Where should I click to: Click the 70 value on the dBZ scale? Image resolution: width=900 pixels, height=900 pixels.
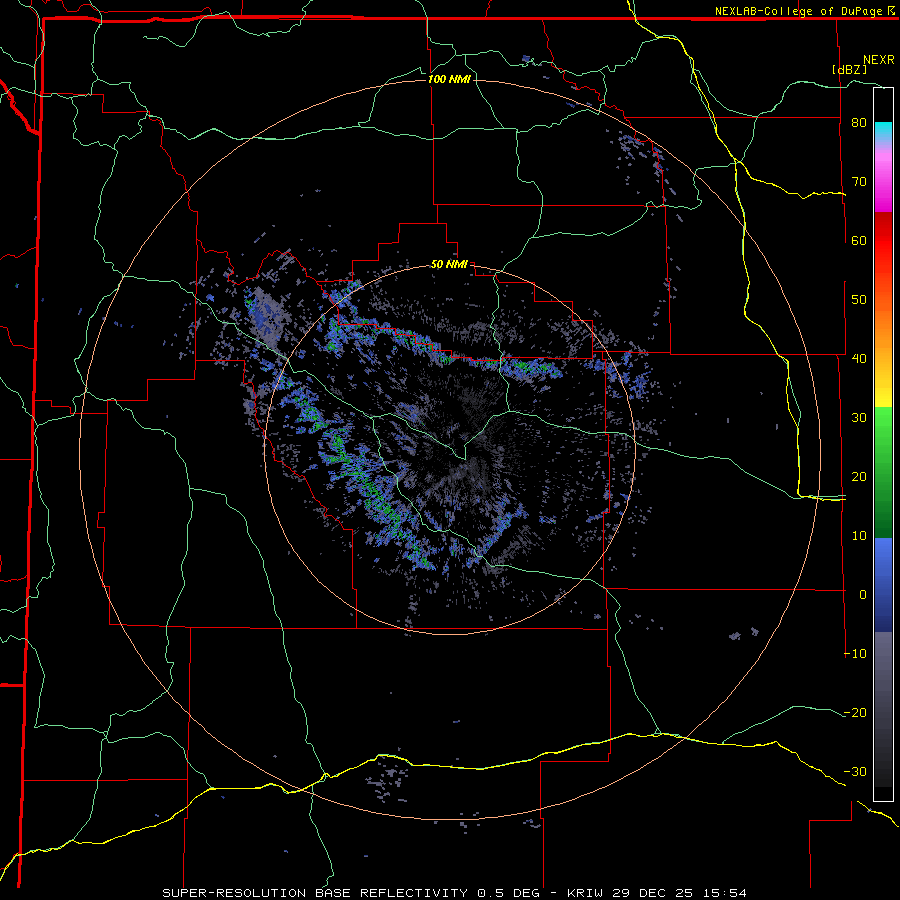pos(859,182)
